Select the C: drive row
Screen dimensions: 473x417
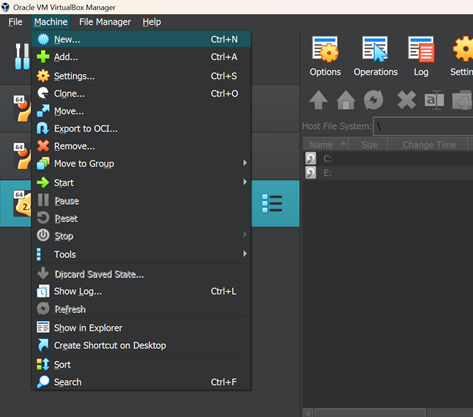click(x=388, y=159)
